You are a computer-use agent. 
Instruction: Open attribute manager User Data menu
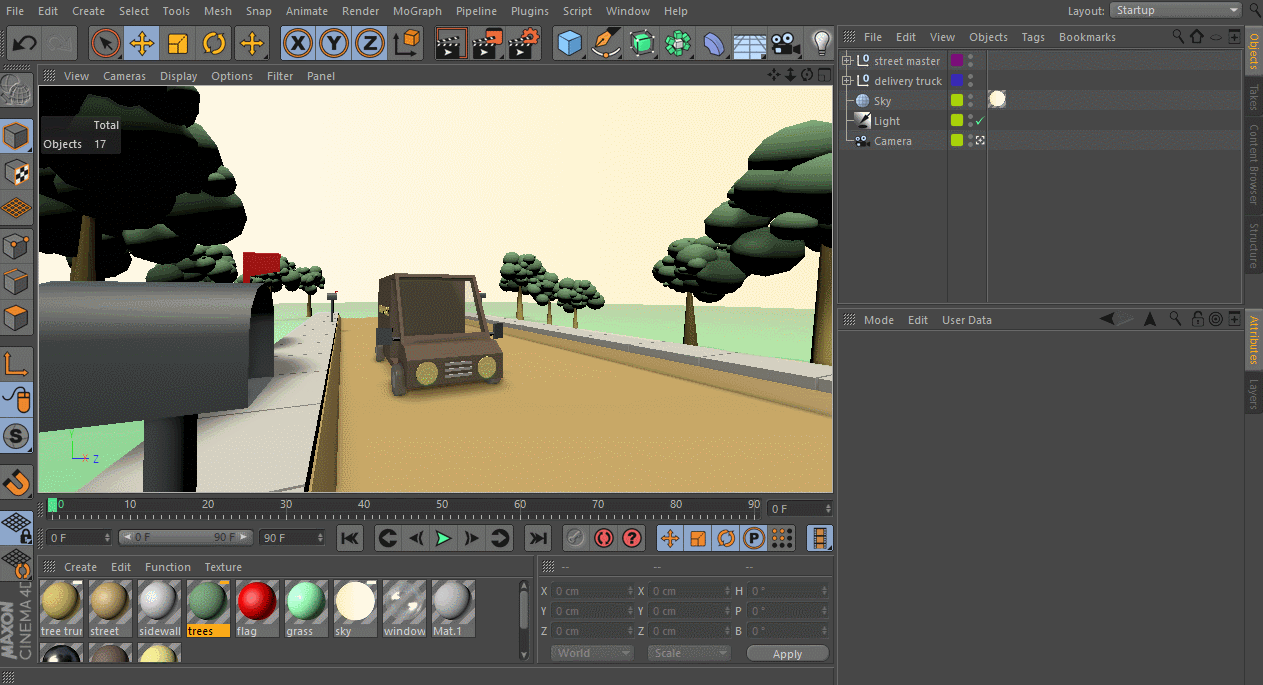pyautogui.click(x=967, y=320)
